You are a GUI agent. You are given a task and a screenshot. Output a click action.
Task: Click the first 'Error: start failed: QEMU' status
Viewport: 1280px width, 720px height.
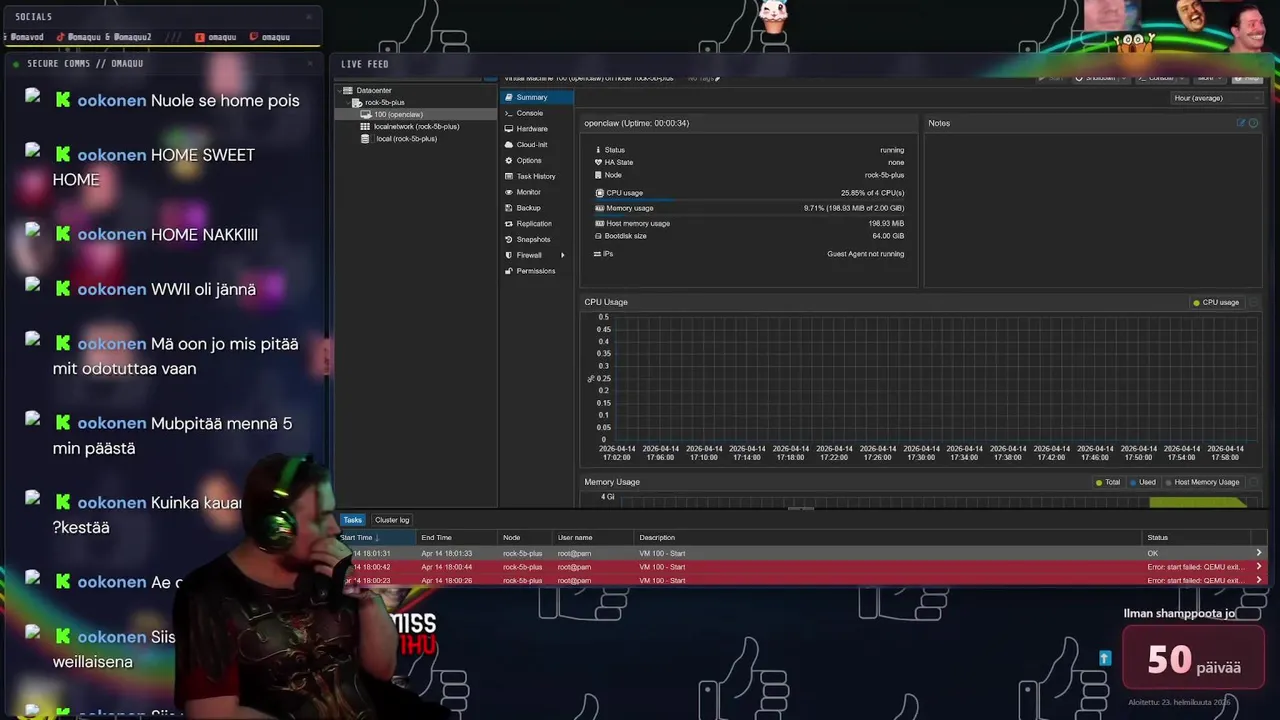click(1195, 567)
